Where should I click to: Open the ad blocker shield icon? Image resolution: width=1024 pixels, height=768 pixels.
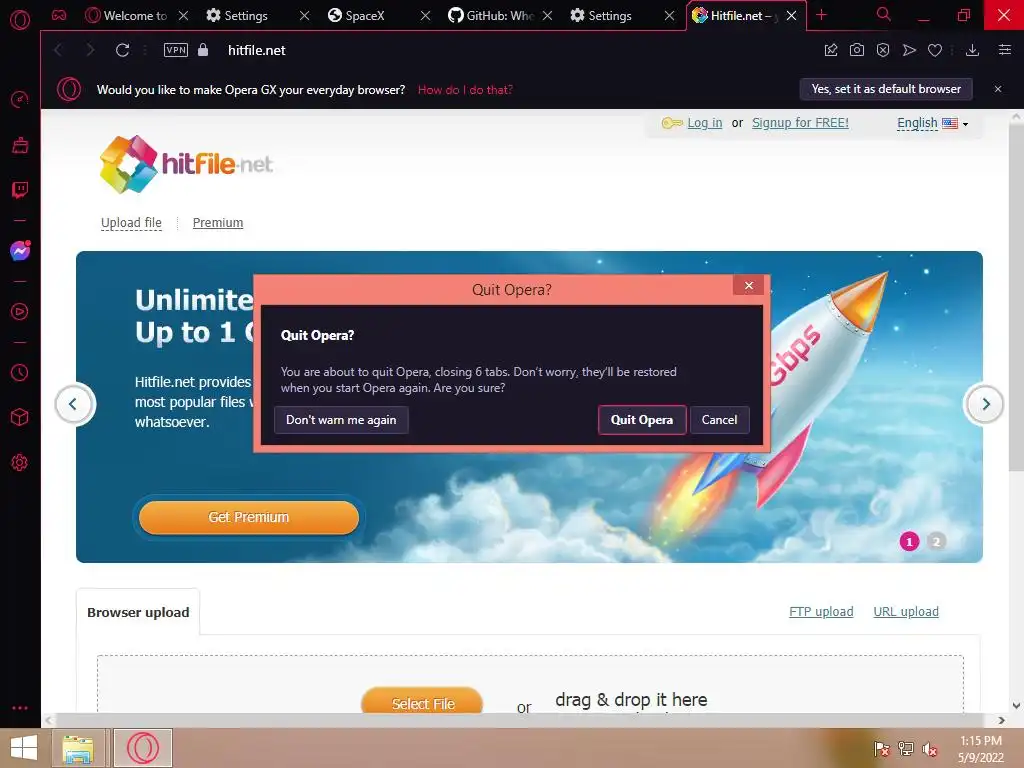883,50
